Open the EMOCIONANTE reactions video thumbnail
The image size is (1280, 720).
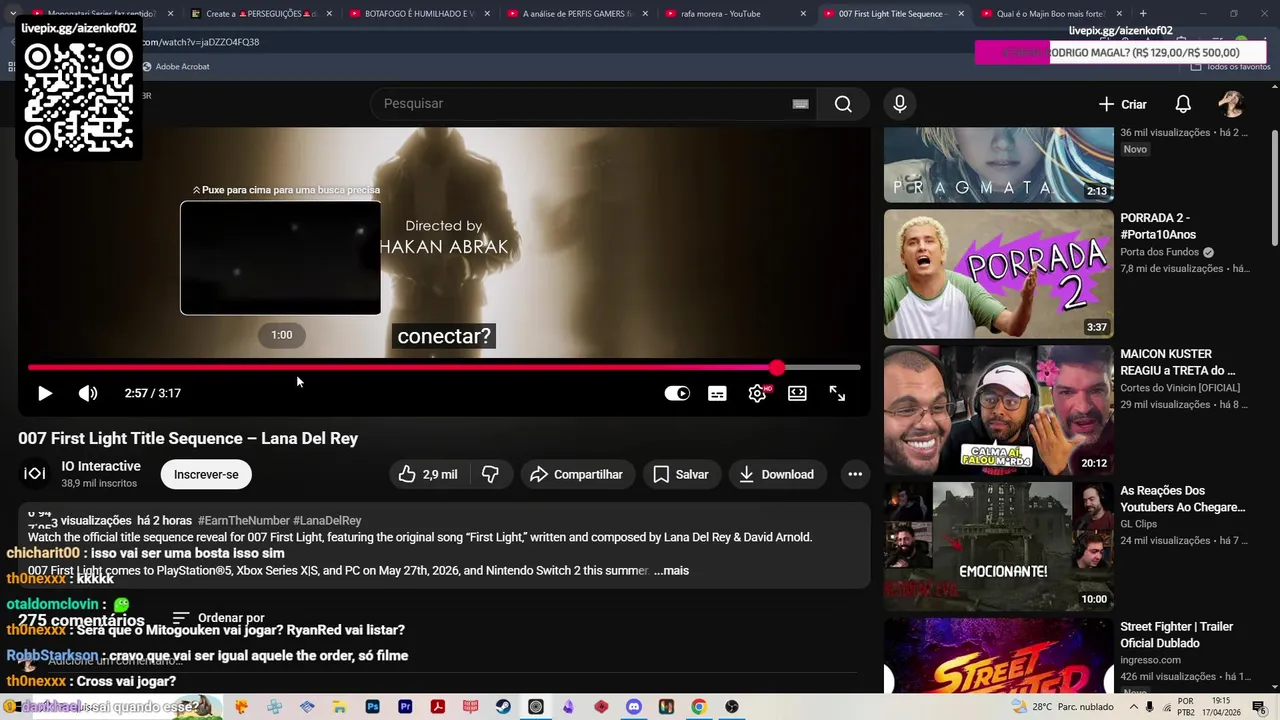coord(998,546)
